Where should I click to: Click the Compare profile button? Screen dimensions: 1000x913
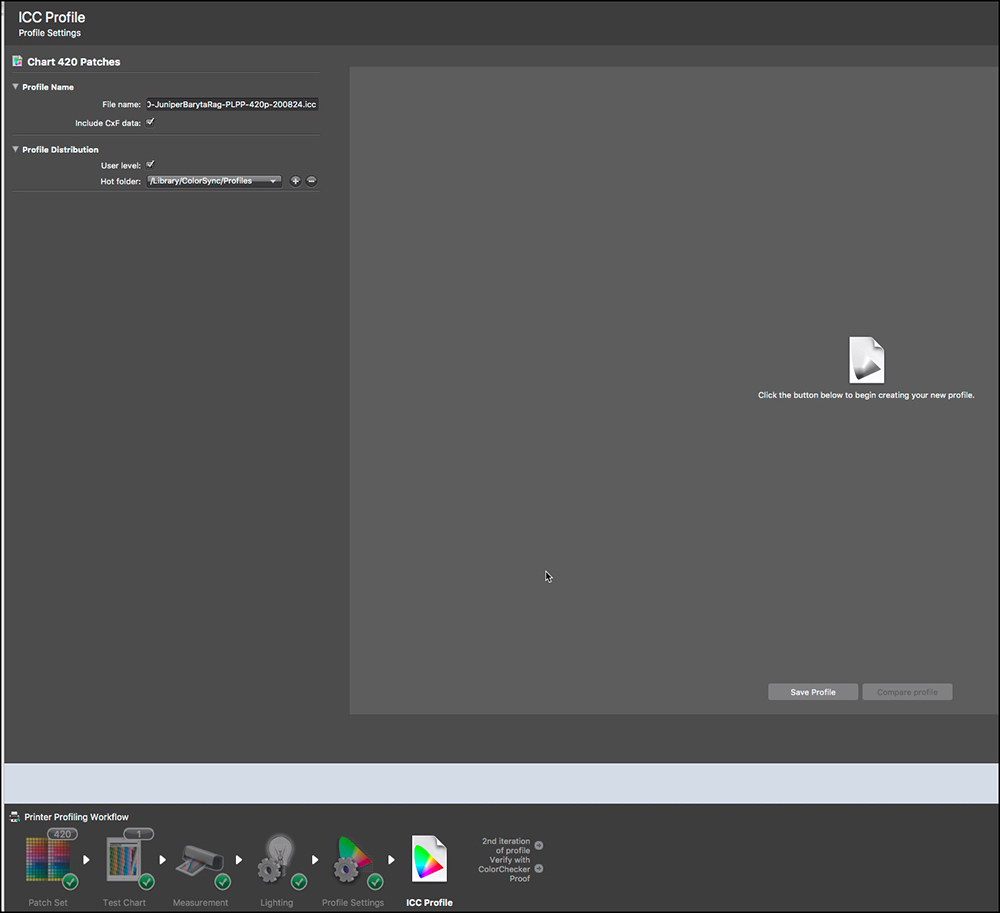tap(907, 692)
